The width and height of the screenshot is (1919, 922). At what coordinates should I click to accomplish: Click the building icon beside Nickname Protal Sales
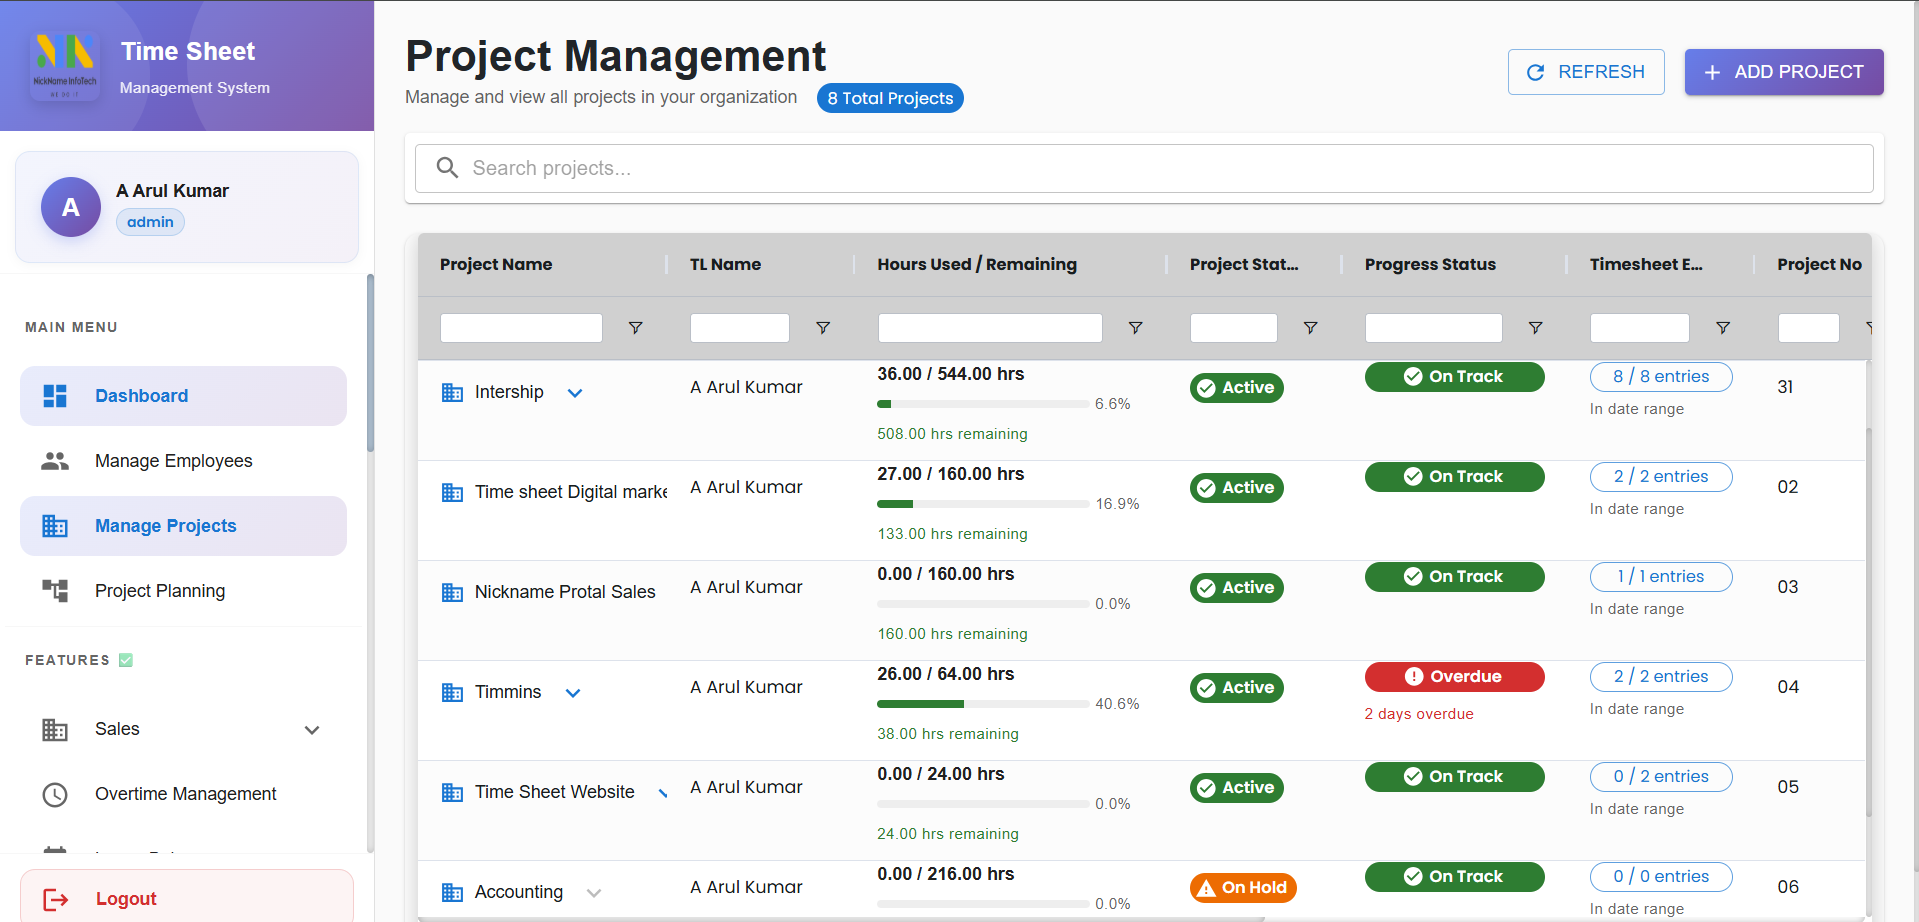click(x=451, y=592)
